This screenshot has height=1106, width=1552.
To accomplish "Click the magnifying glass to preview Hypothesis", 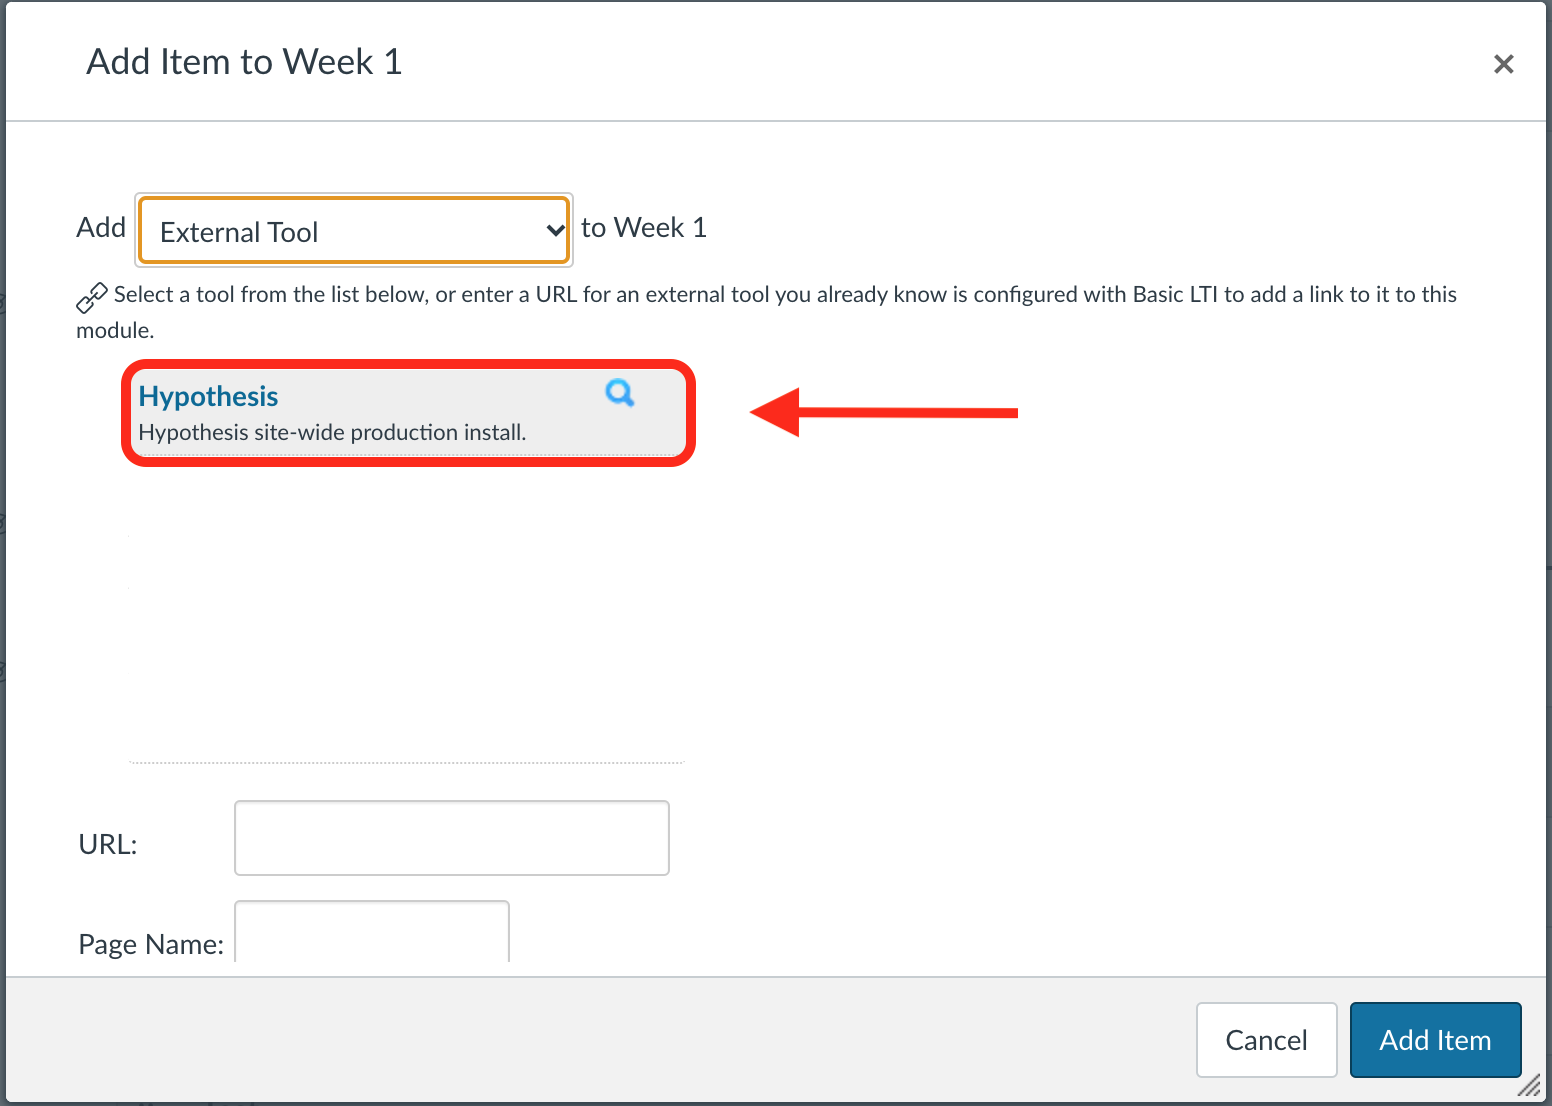I will 619,394.
